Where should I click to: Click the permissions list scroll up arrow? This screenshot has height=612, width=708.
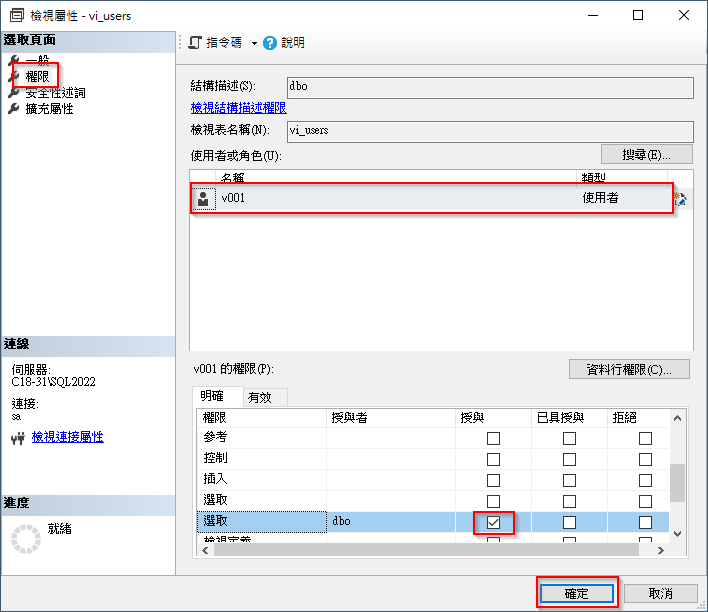[677, 418]
